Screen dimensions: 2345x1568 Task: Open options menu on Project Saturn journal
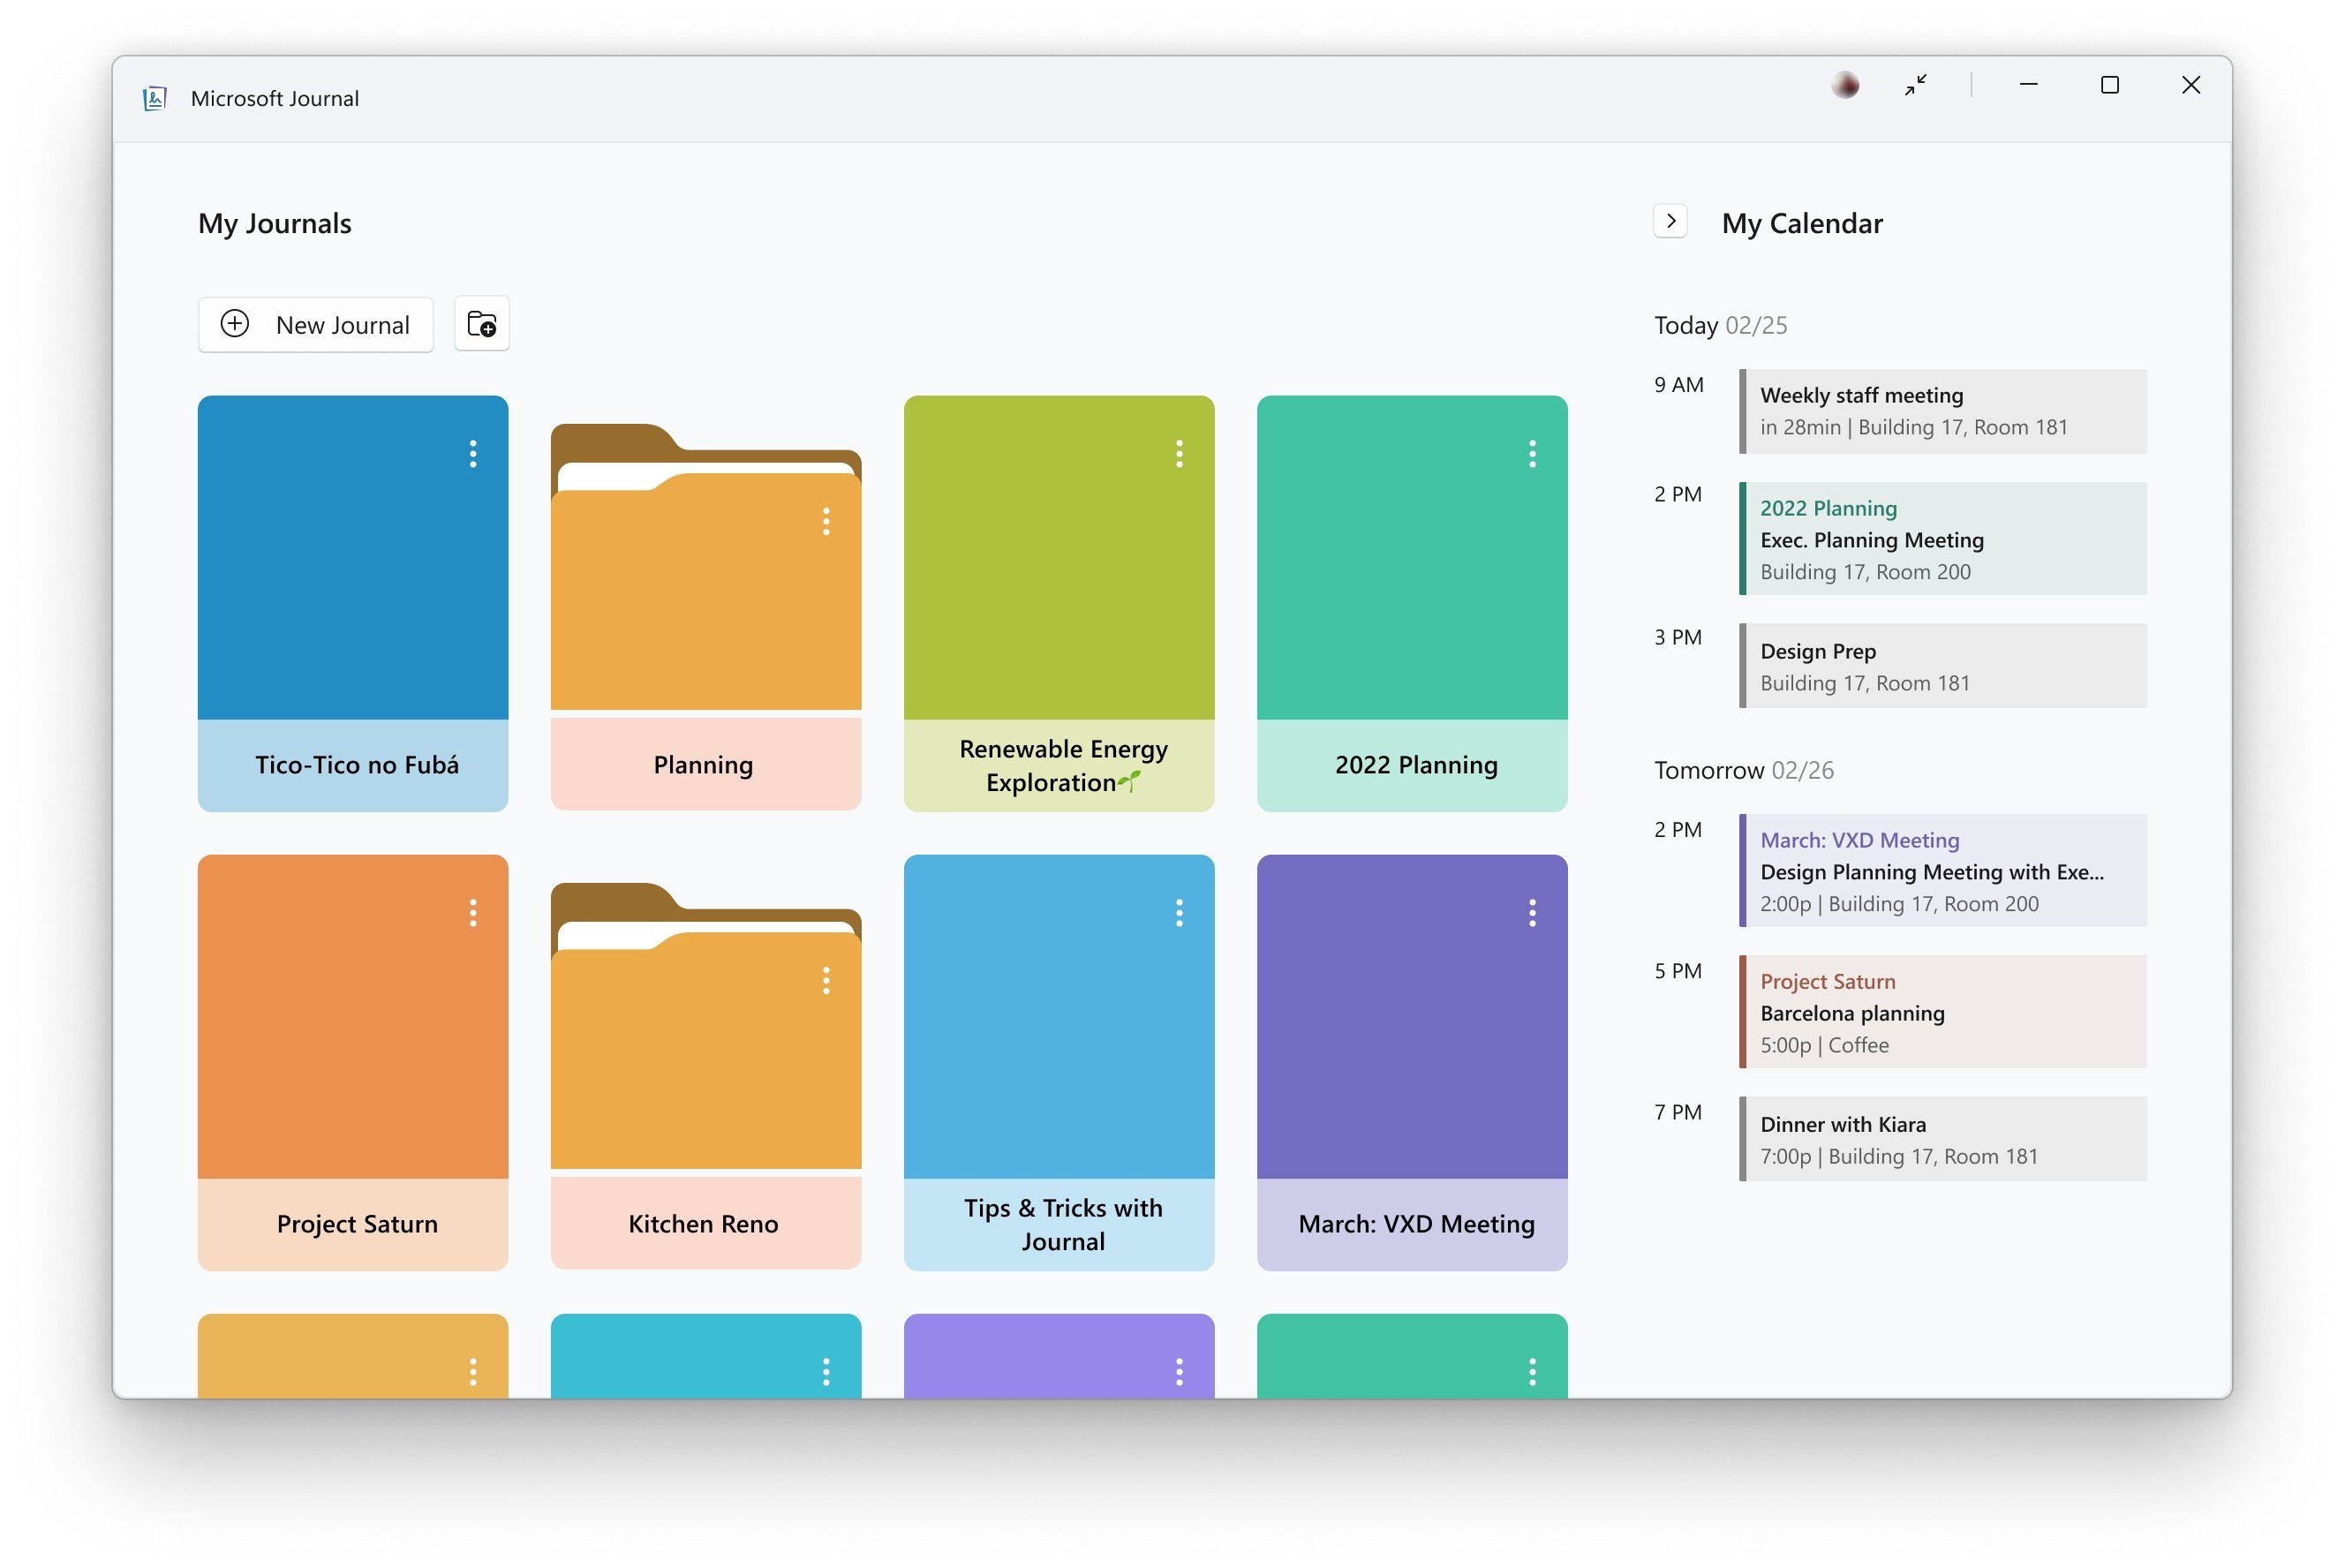[473, 913]
